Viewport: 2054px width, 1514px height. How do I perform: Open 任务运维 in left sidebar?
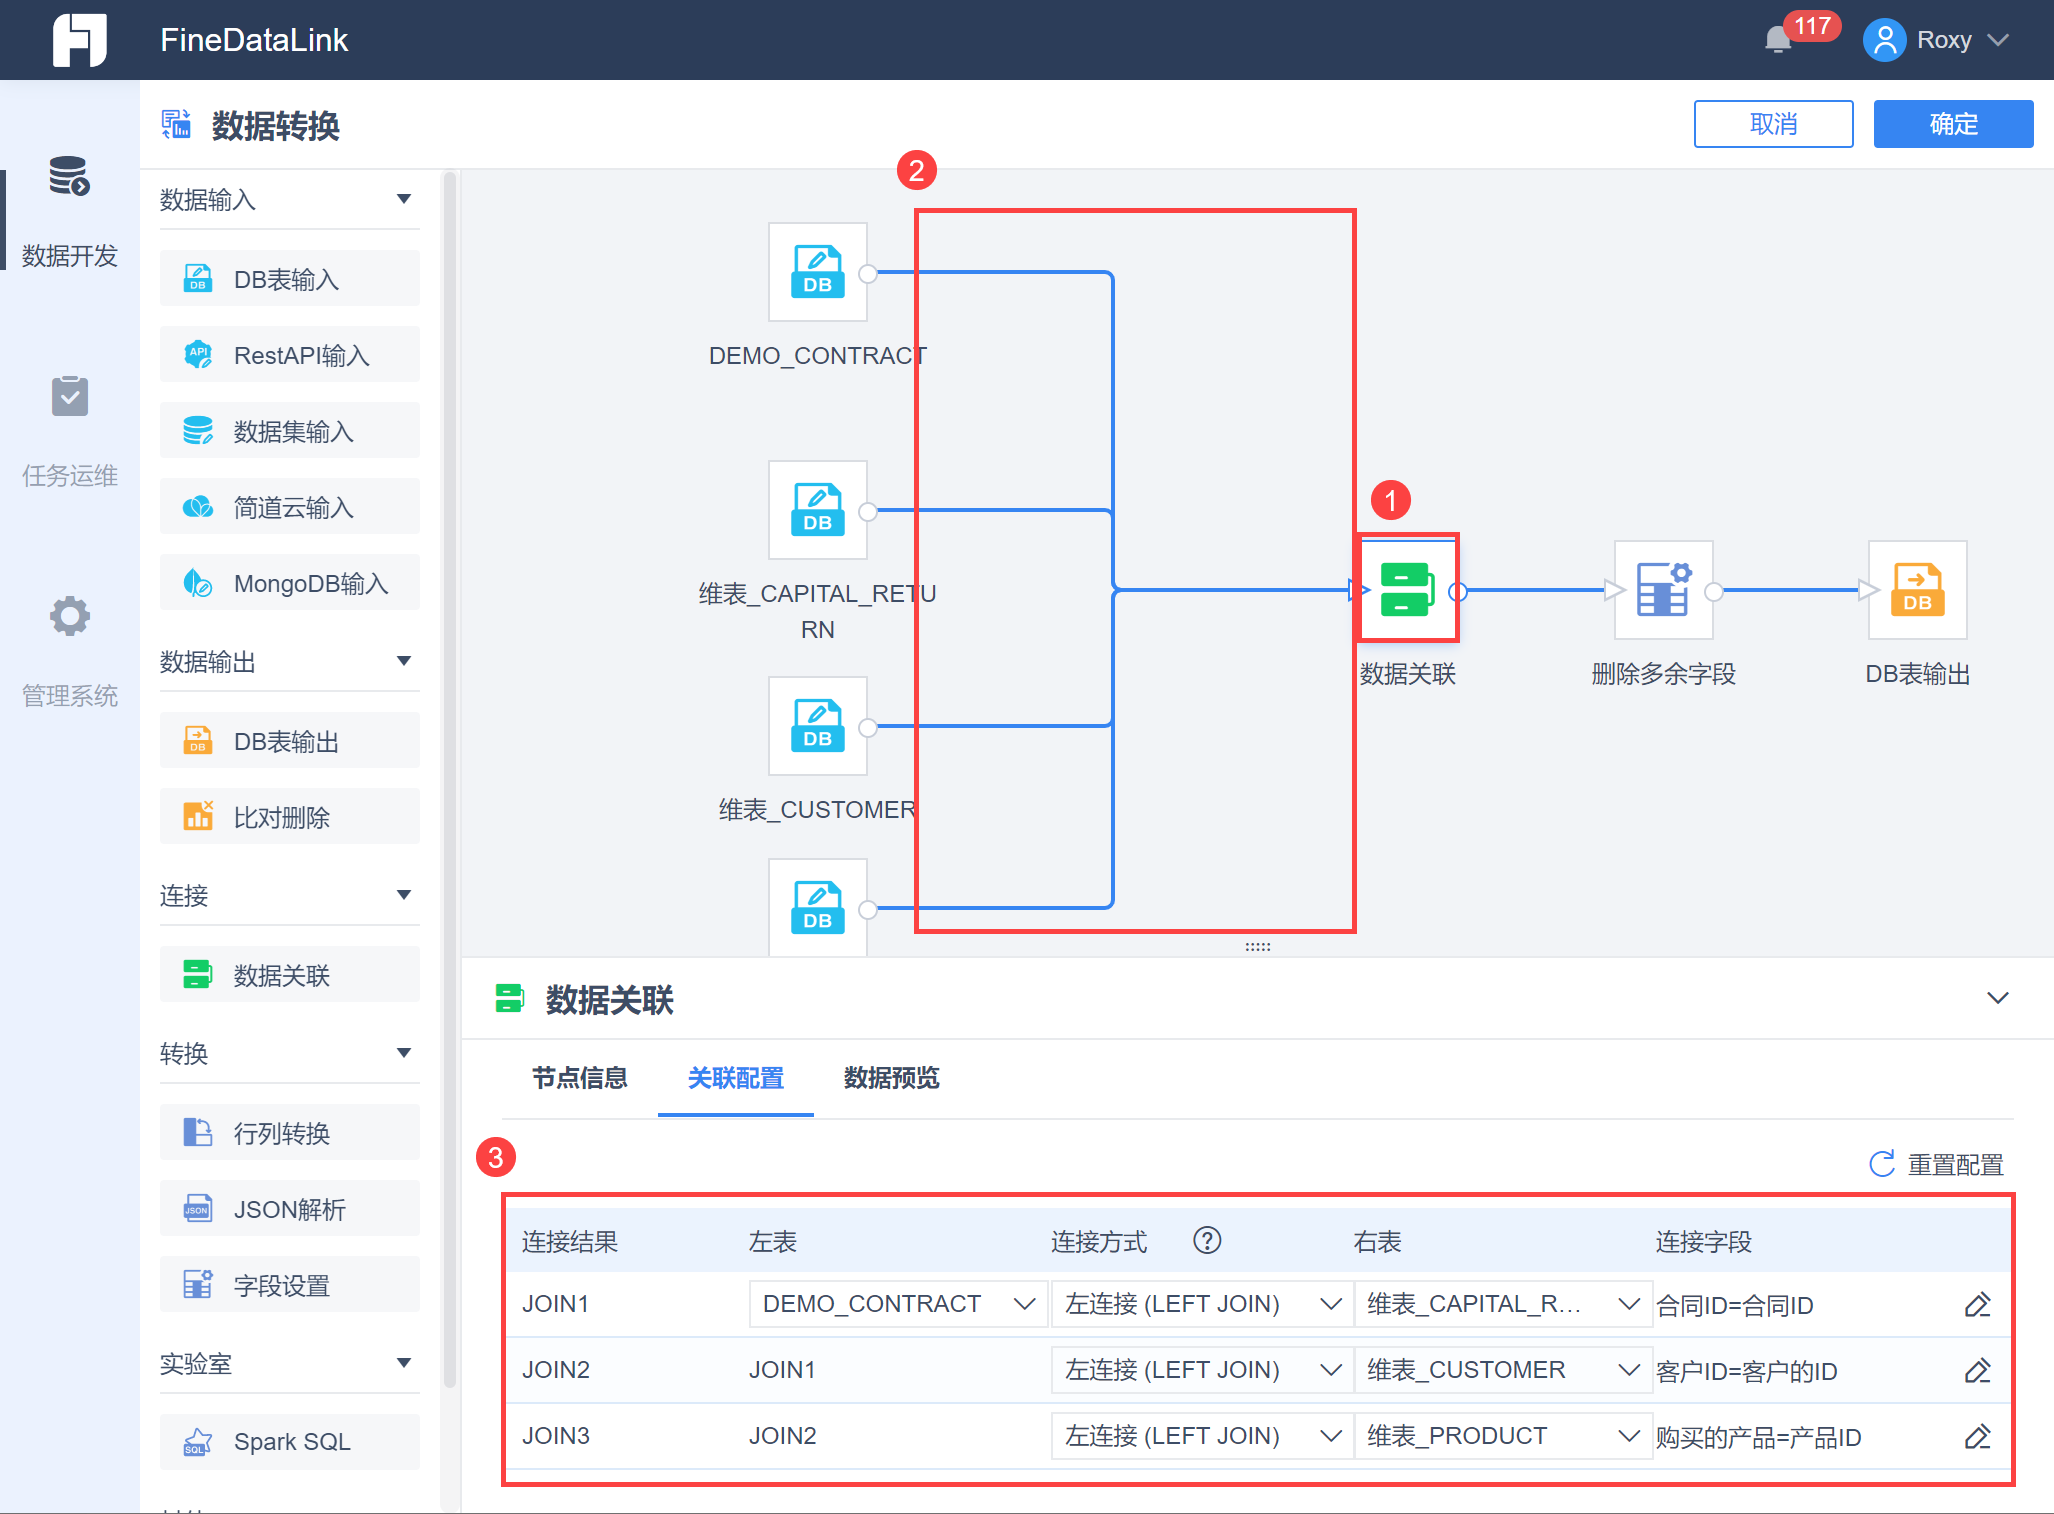coord(70,397)
